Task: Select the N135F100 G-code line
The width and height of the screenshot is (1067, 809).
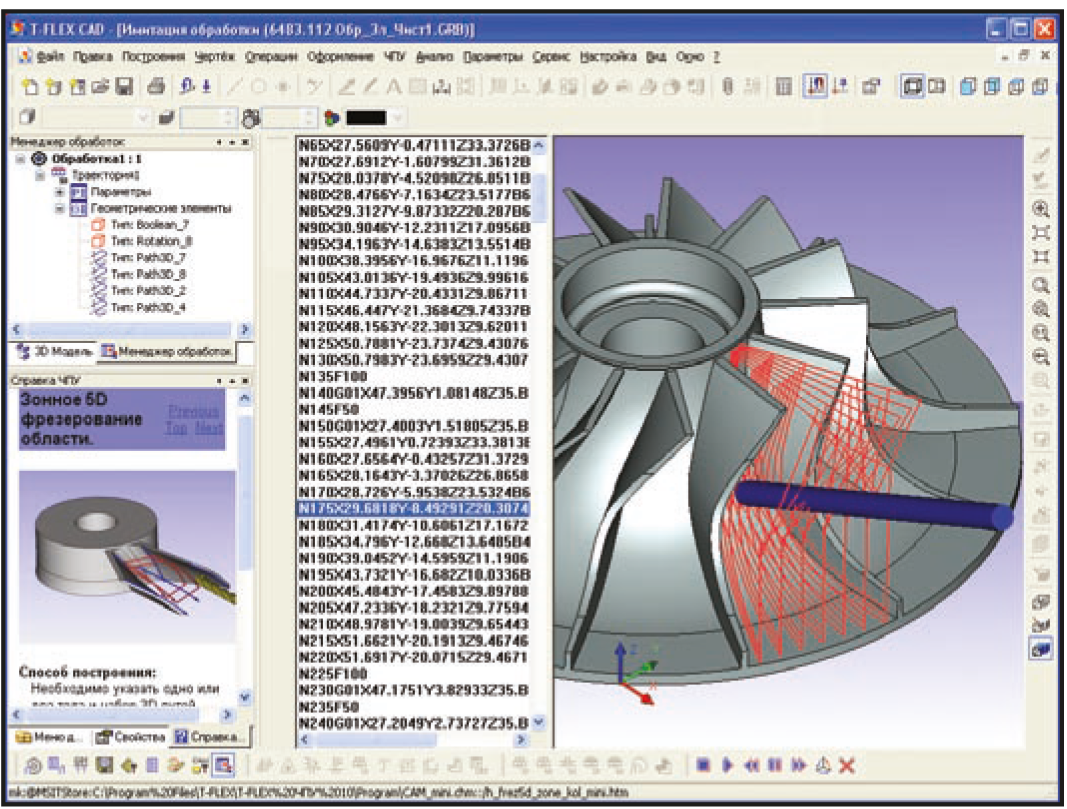Action: coord(333,376)
